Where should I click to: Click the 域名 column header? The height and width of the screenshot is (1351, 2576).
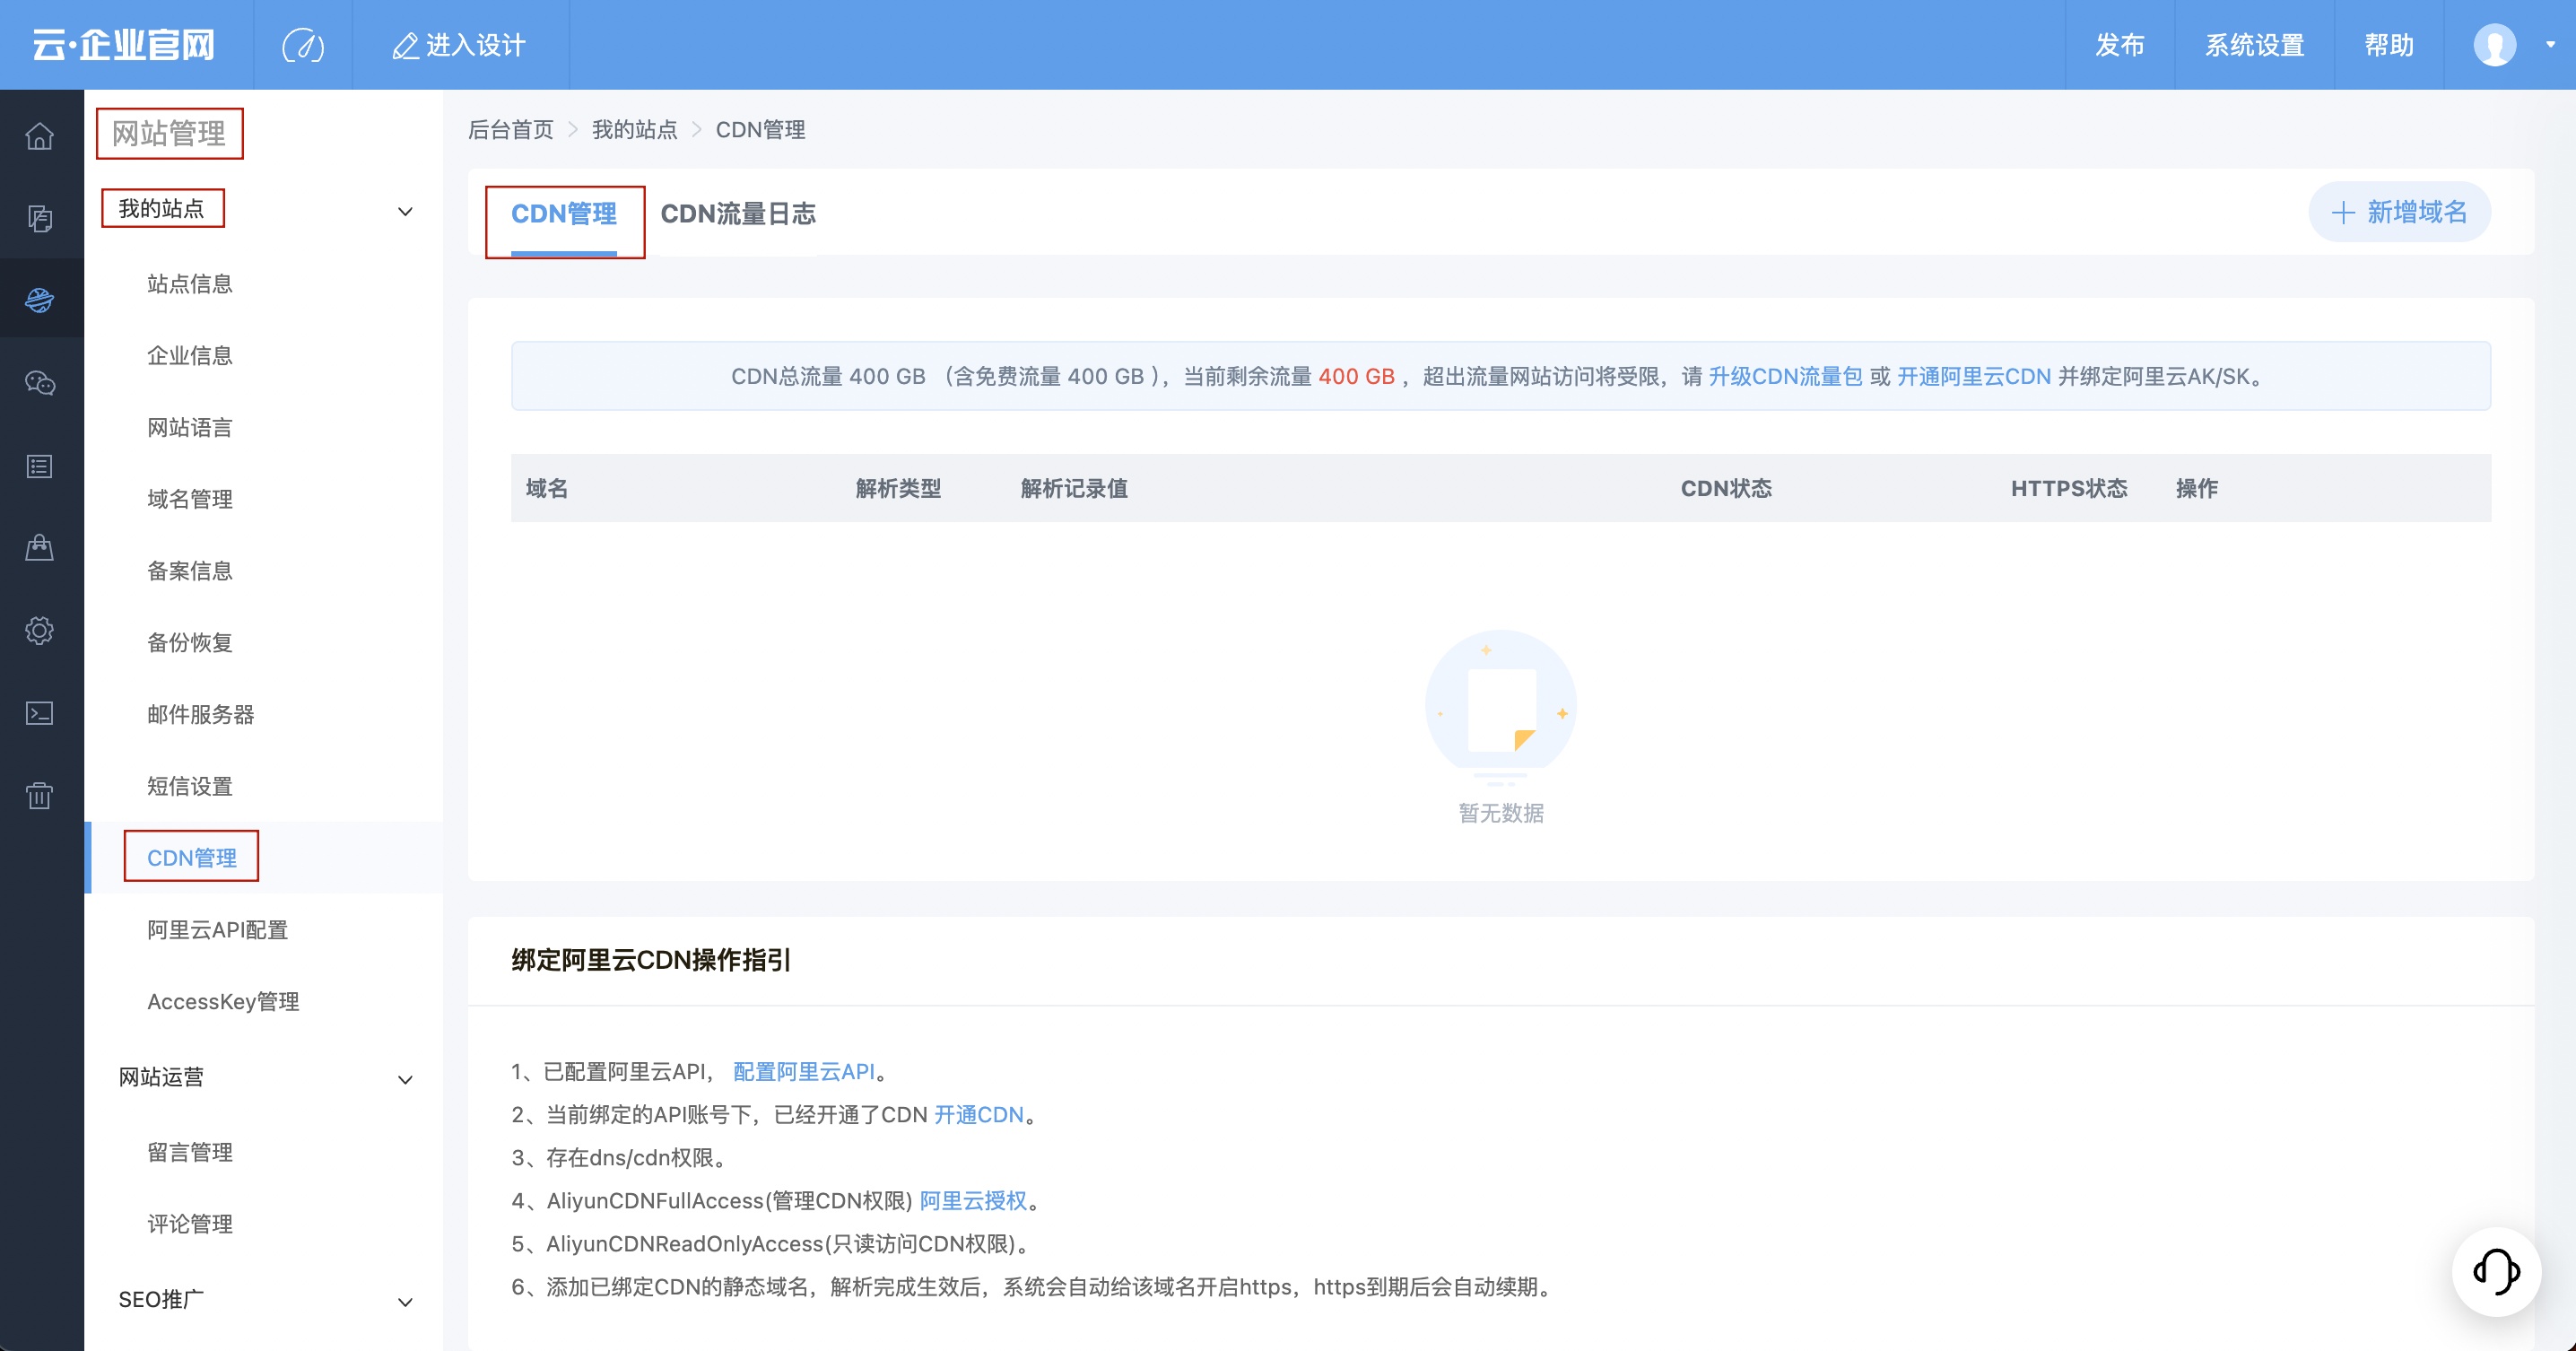[547, 488]
